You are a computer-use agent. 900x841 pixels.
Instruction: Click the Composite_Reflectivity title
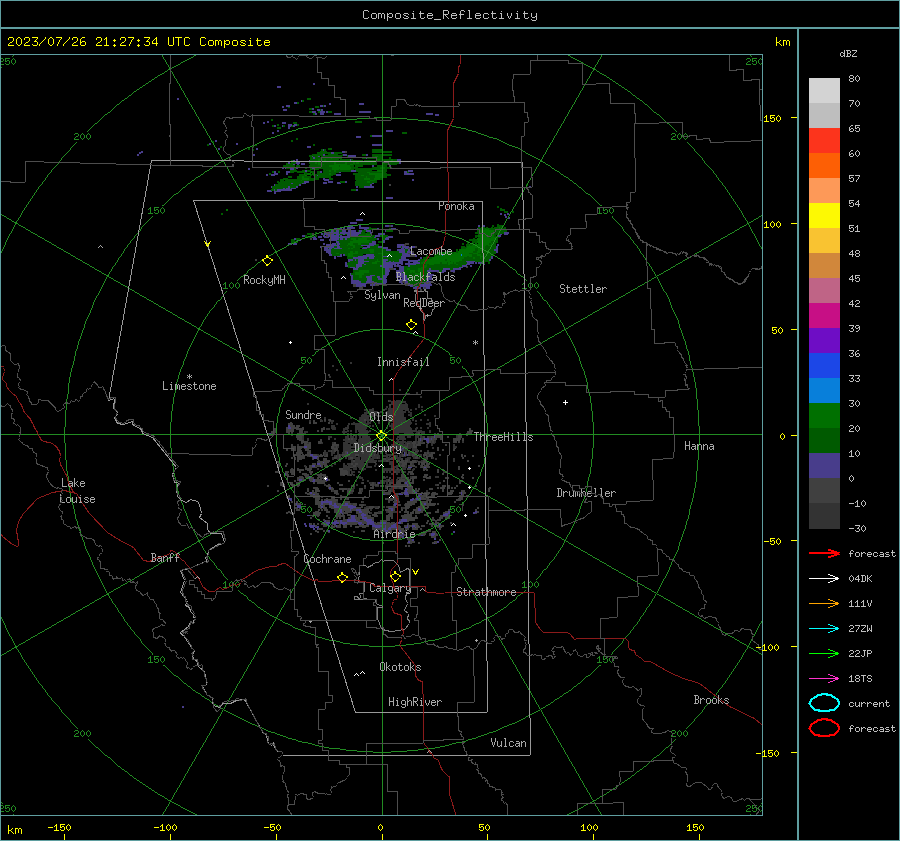[x=450, y=15]
